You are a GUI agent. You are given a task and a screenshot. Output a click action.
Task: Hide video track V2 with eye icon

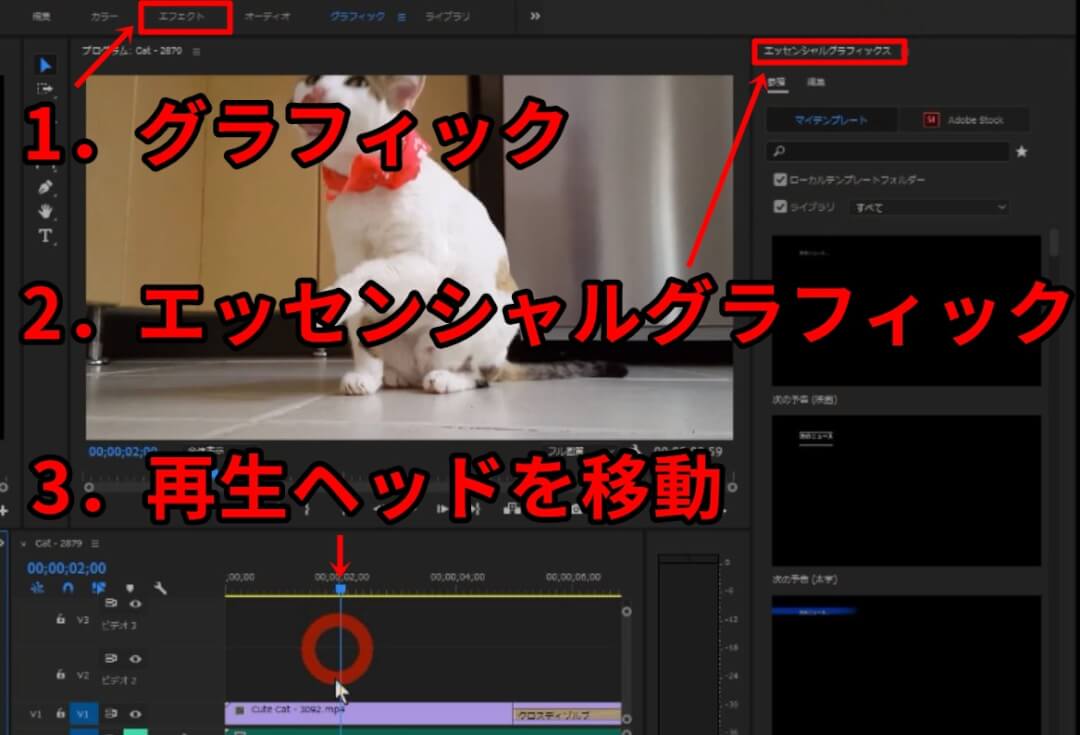pos(136,659)
